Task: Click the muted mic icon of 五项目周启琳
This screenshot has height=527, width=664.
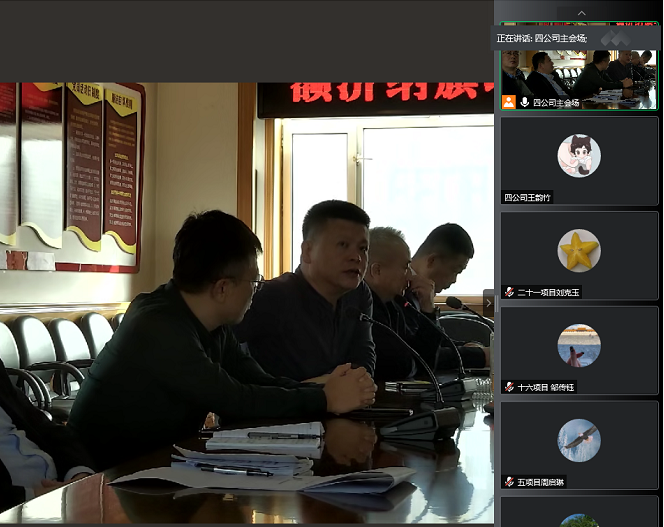Action: pos(509,482)
